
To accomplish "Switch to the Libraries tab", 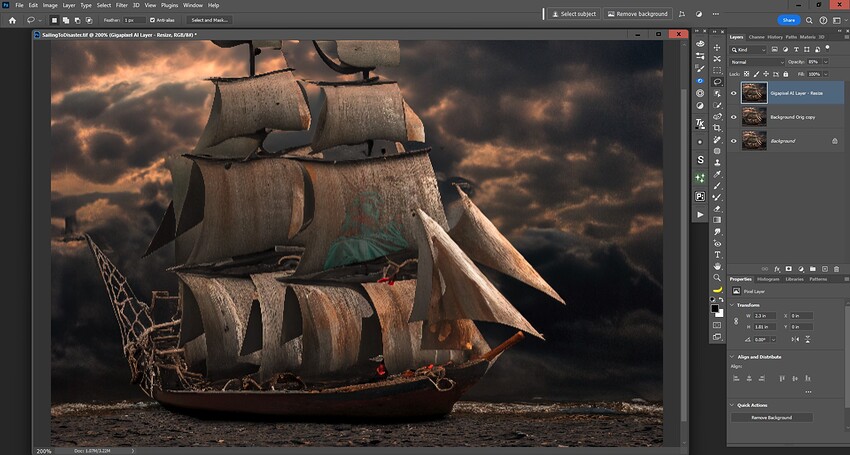I will (x=795, y=279).
